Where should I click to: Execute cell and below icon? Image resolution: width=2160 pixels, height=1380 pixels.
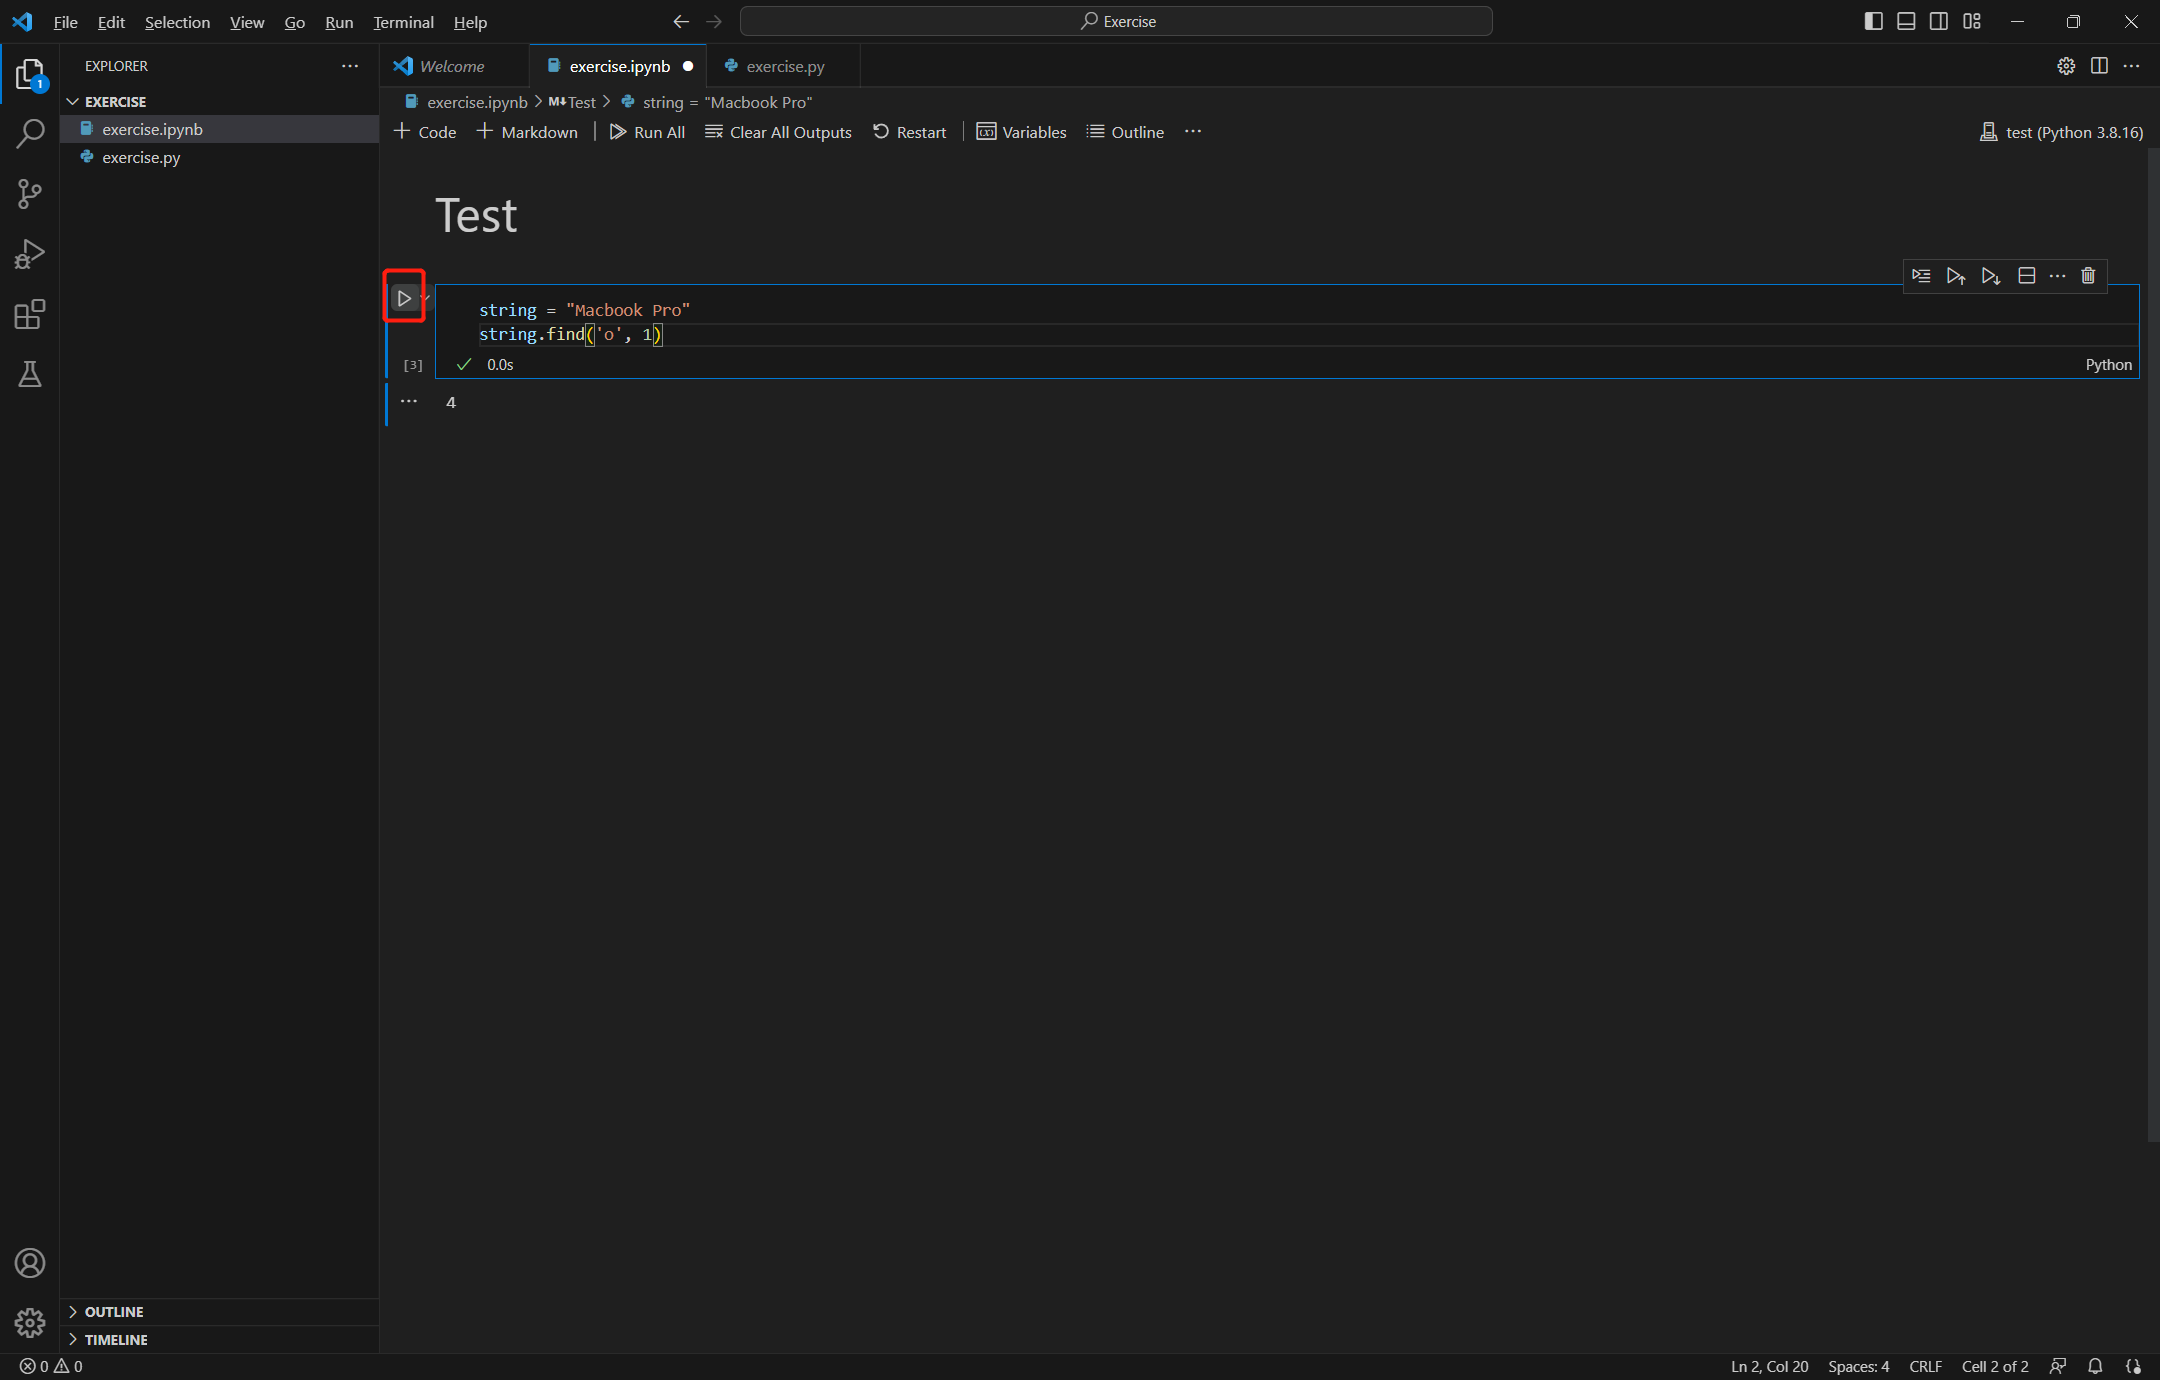click(x=1990, y=276)
